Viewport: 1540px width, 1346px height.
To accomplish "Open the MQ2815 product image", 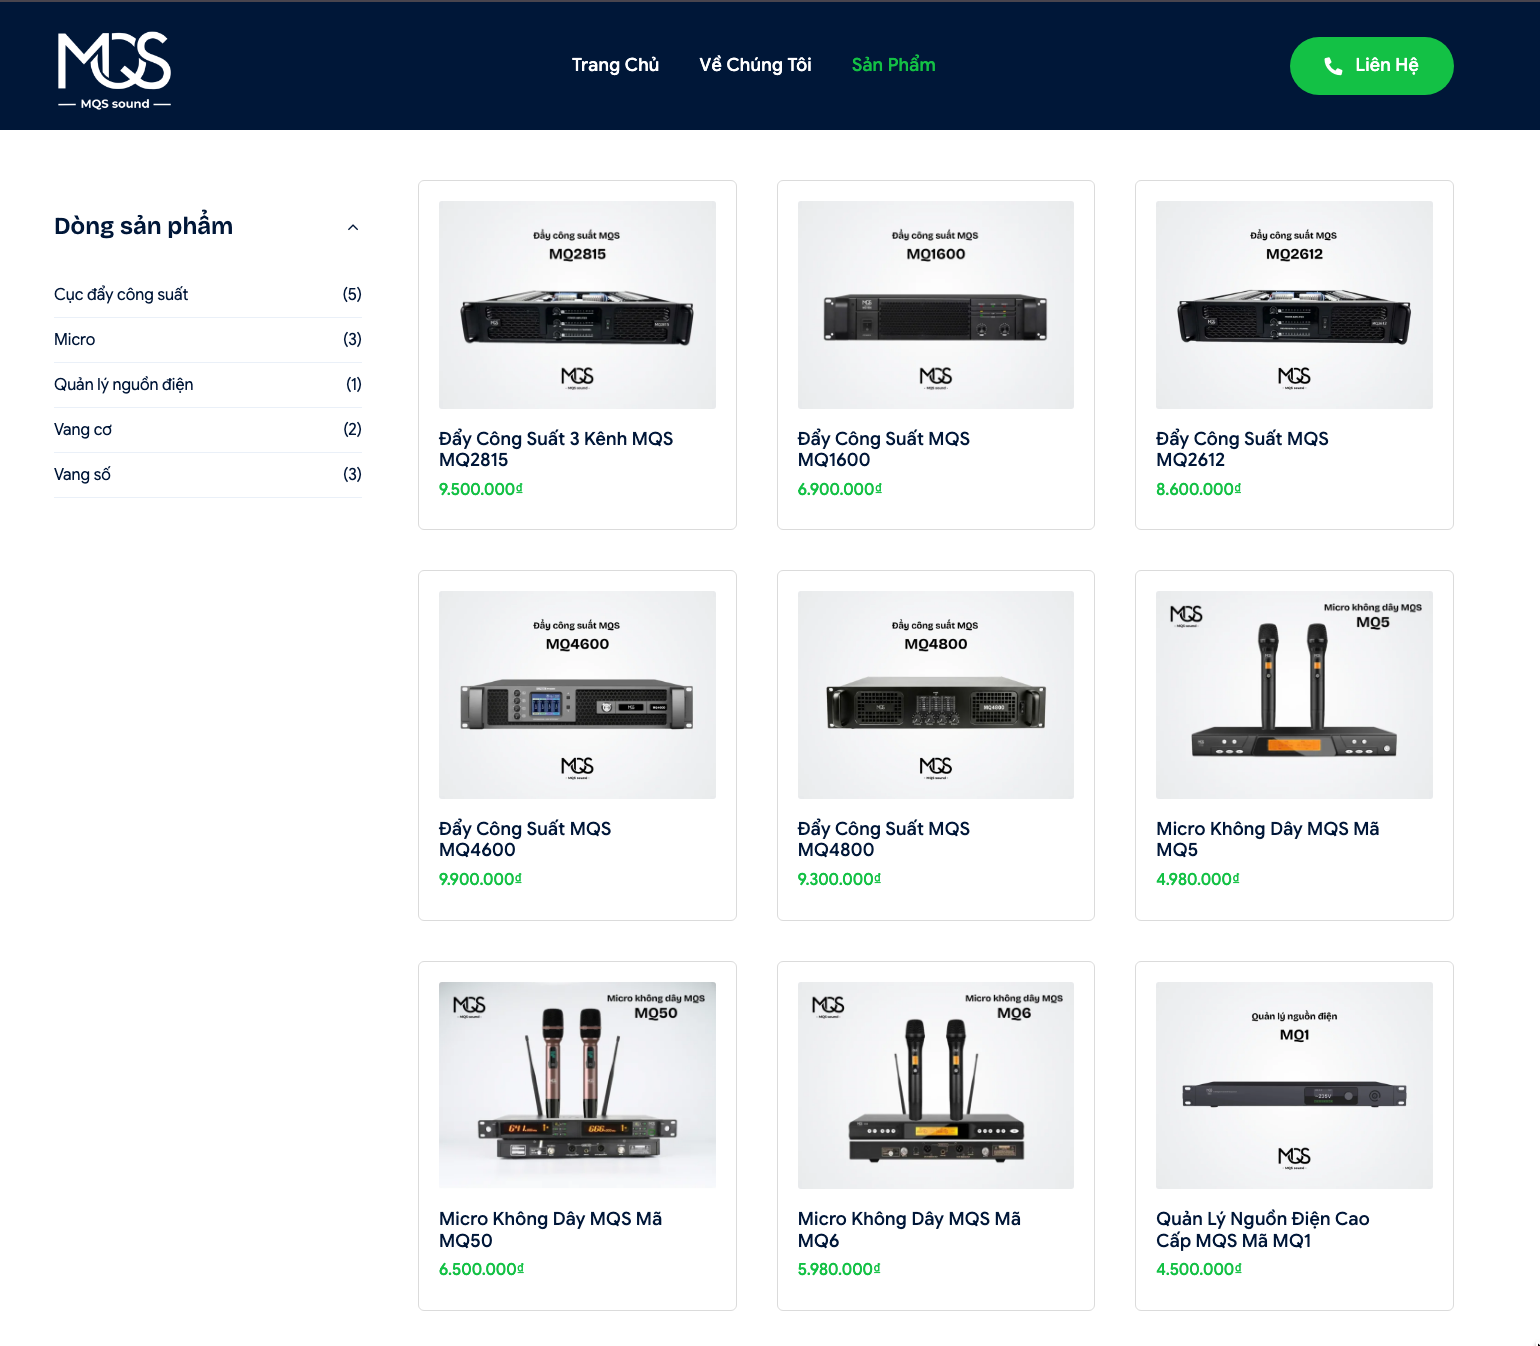I will pyautogui.click(x=577, y=305).
